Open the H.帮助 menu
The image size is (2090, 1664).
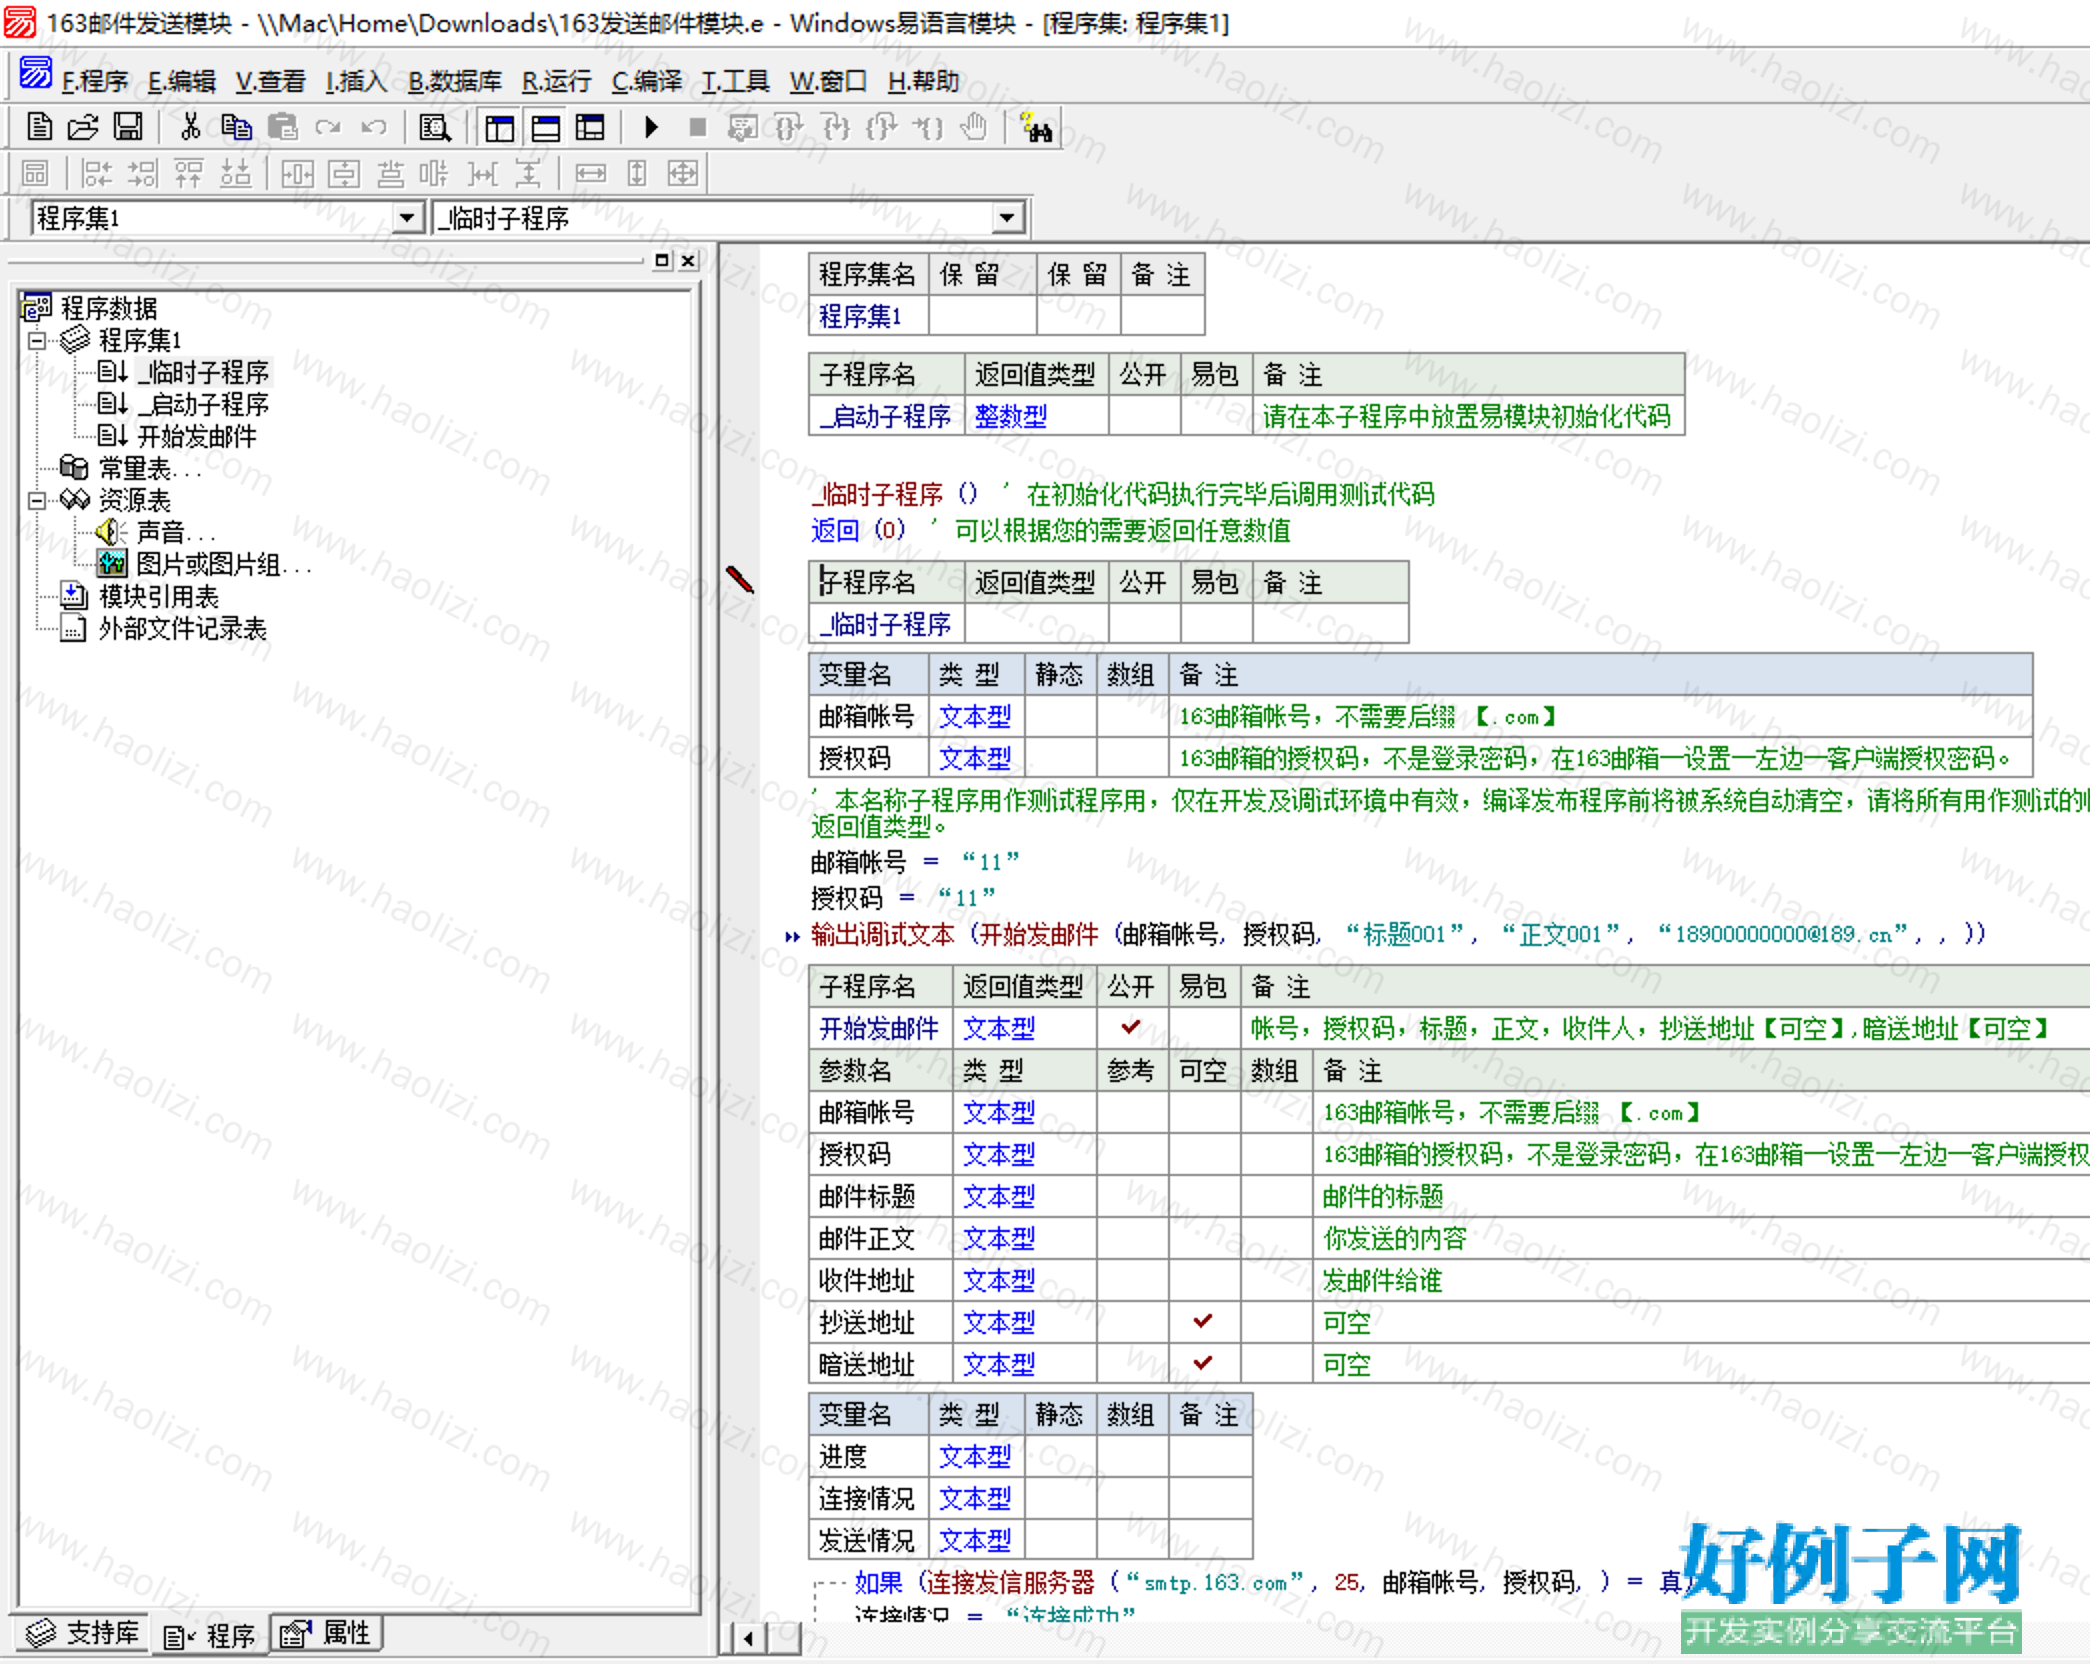pos(923,81)
